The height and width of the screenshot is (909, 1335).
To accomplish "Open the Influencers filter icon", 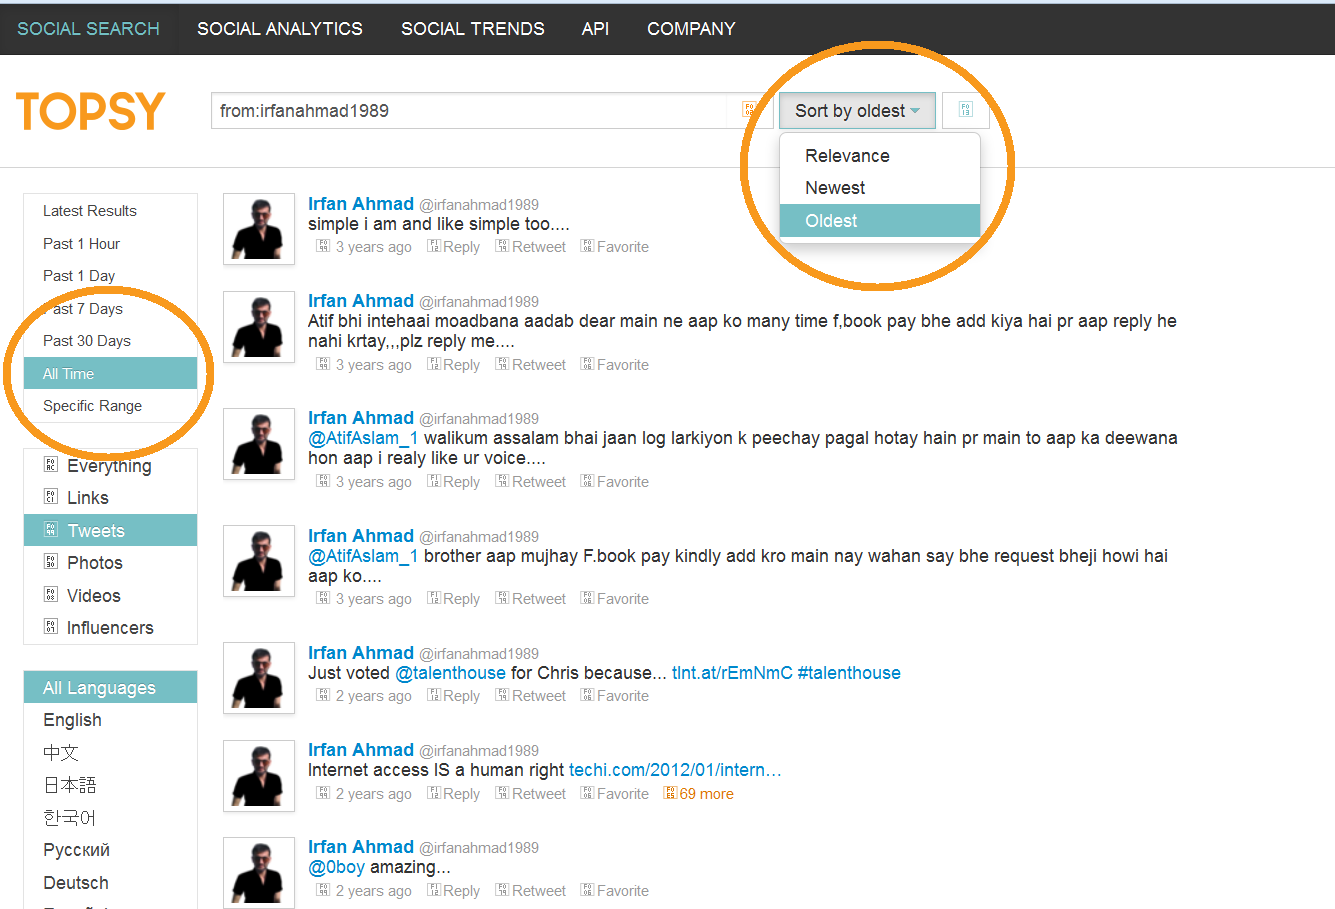I will point(51,627).
